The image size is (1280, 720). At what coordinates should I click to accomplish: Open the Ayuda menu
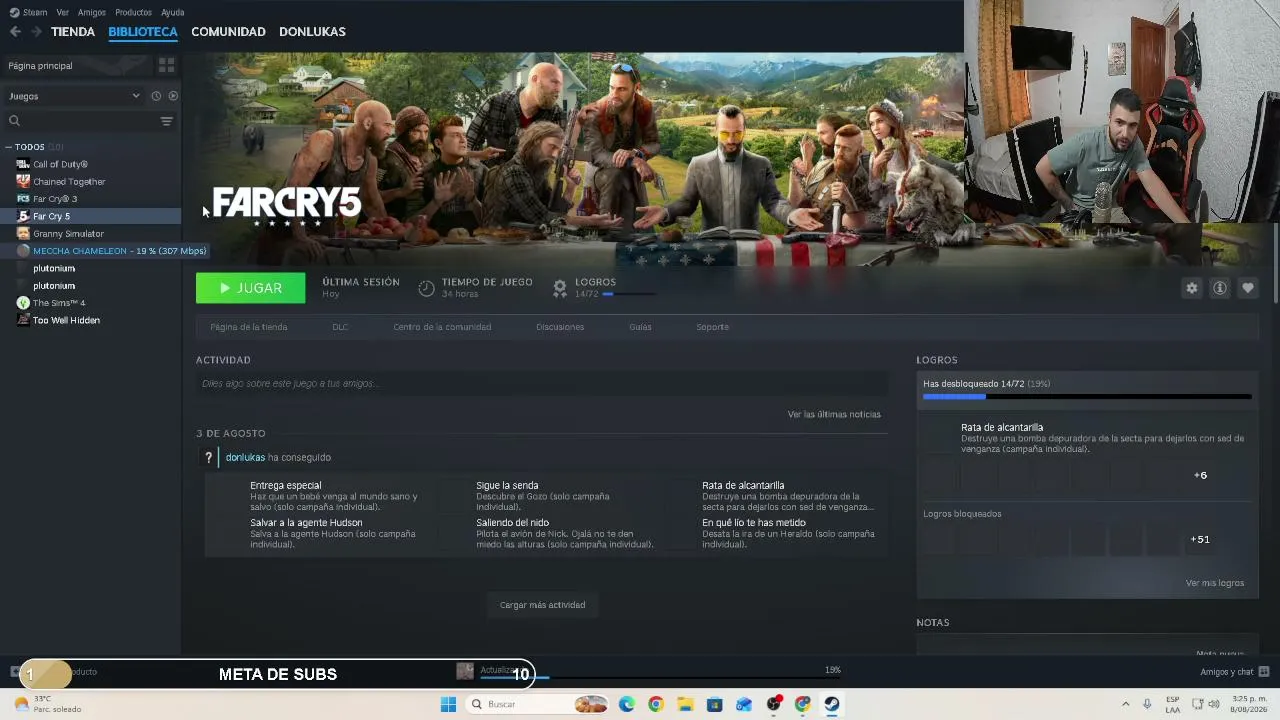pyautogui.click(x=173, y=12)
